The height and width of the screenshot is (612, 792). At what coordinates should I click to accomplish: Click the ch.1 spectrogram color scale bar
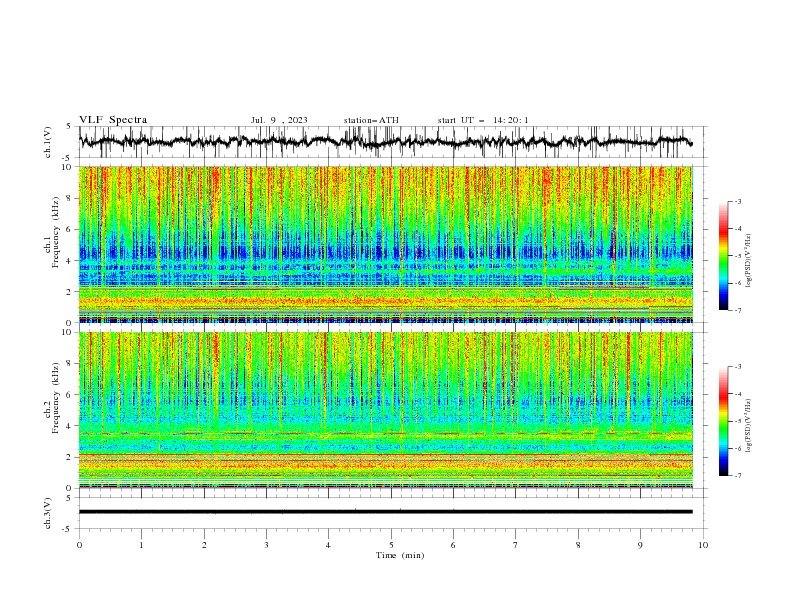tap(723, 256)
